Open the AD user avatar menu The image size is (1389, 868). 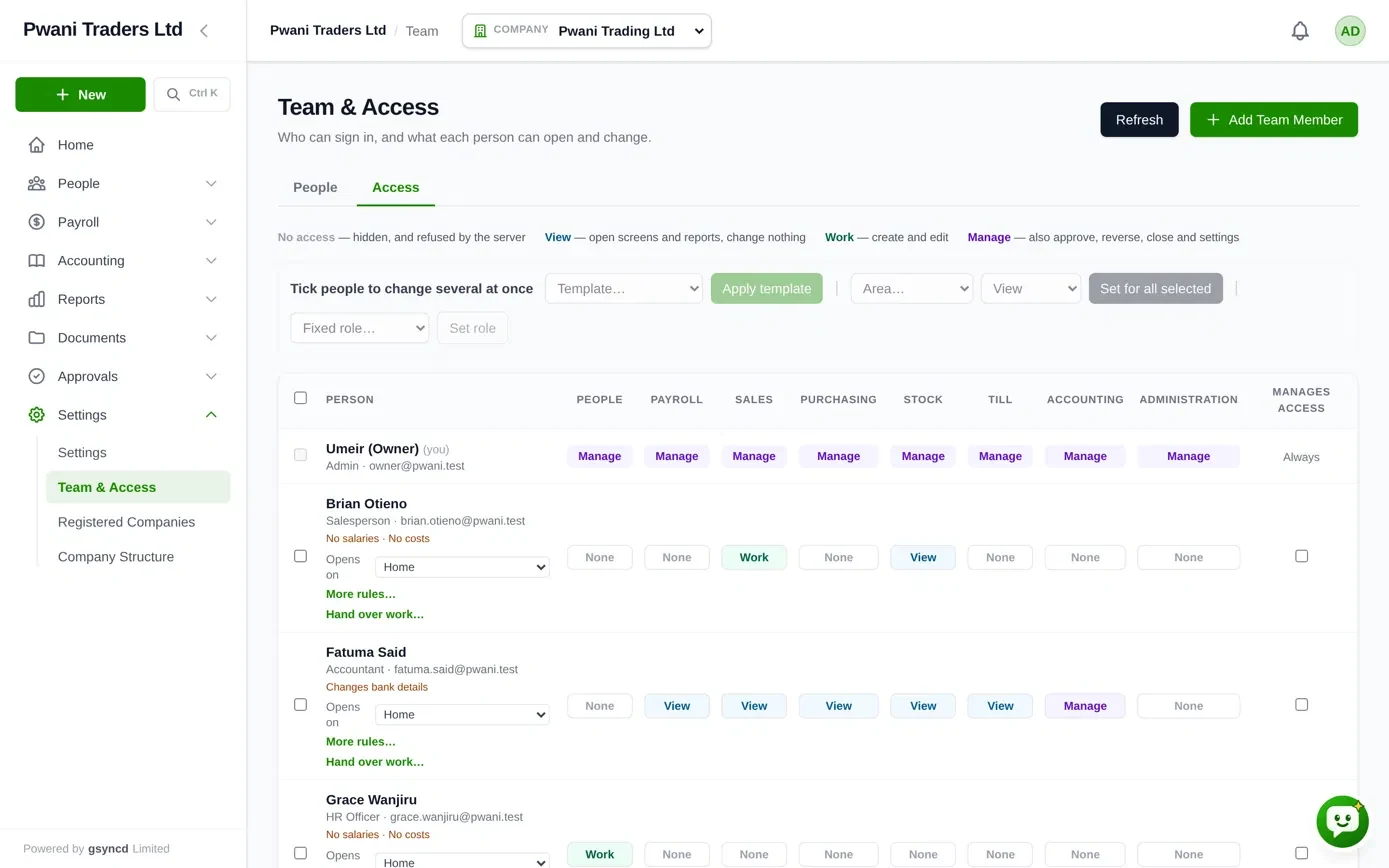coord(1350,31)
